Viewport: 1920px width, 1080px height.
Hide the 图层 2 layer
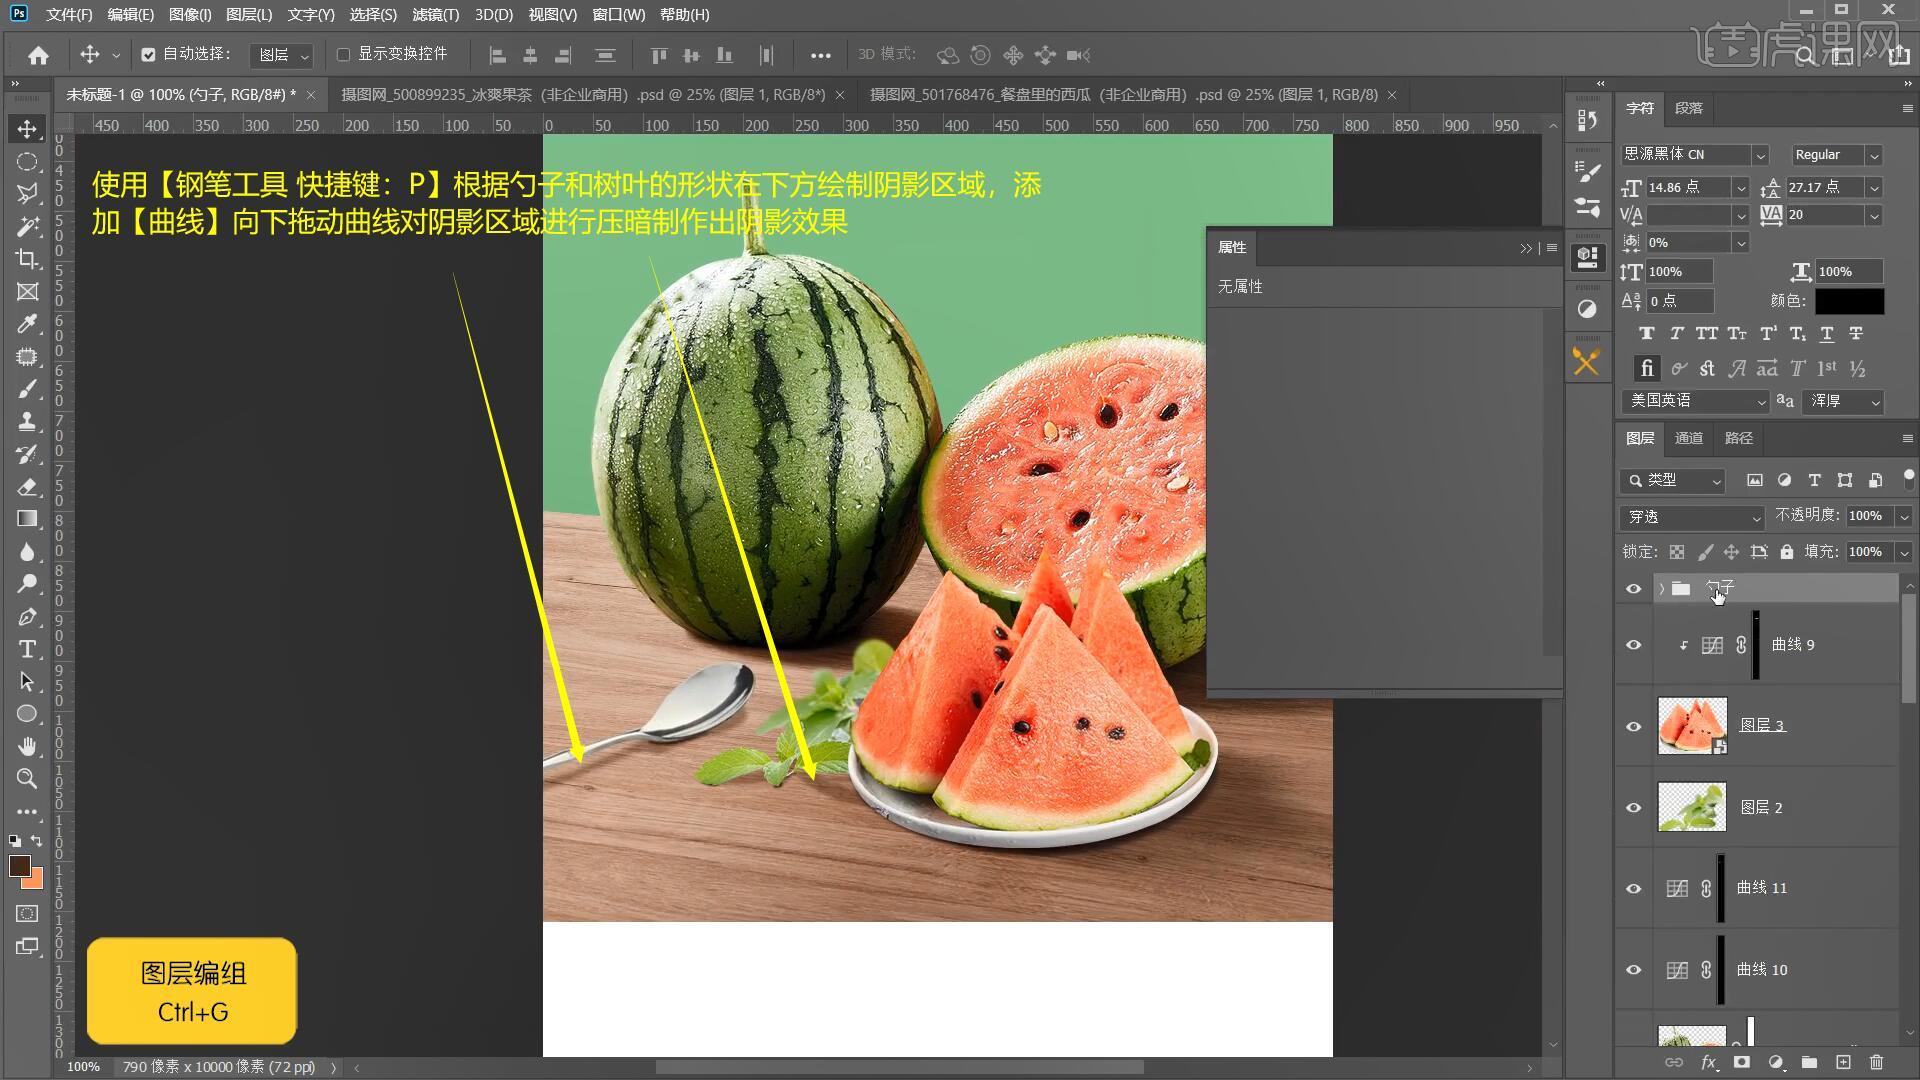[1633, 808]
